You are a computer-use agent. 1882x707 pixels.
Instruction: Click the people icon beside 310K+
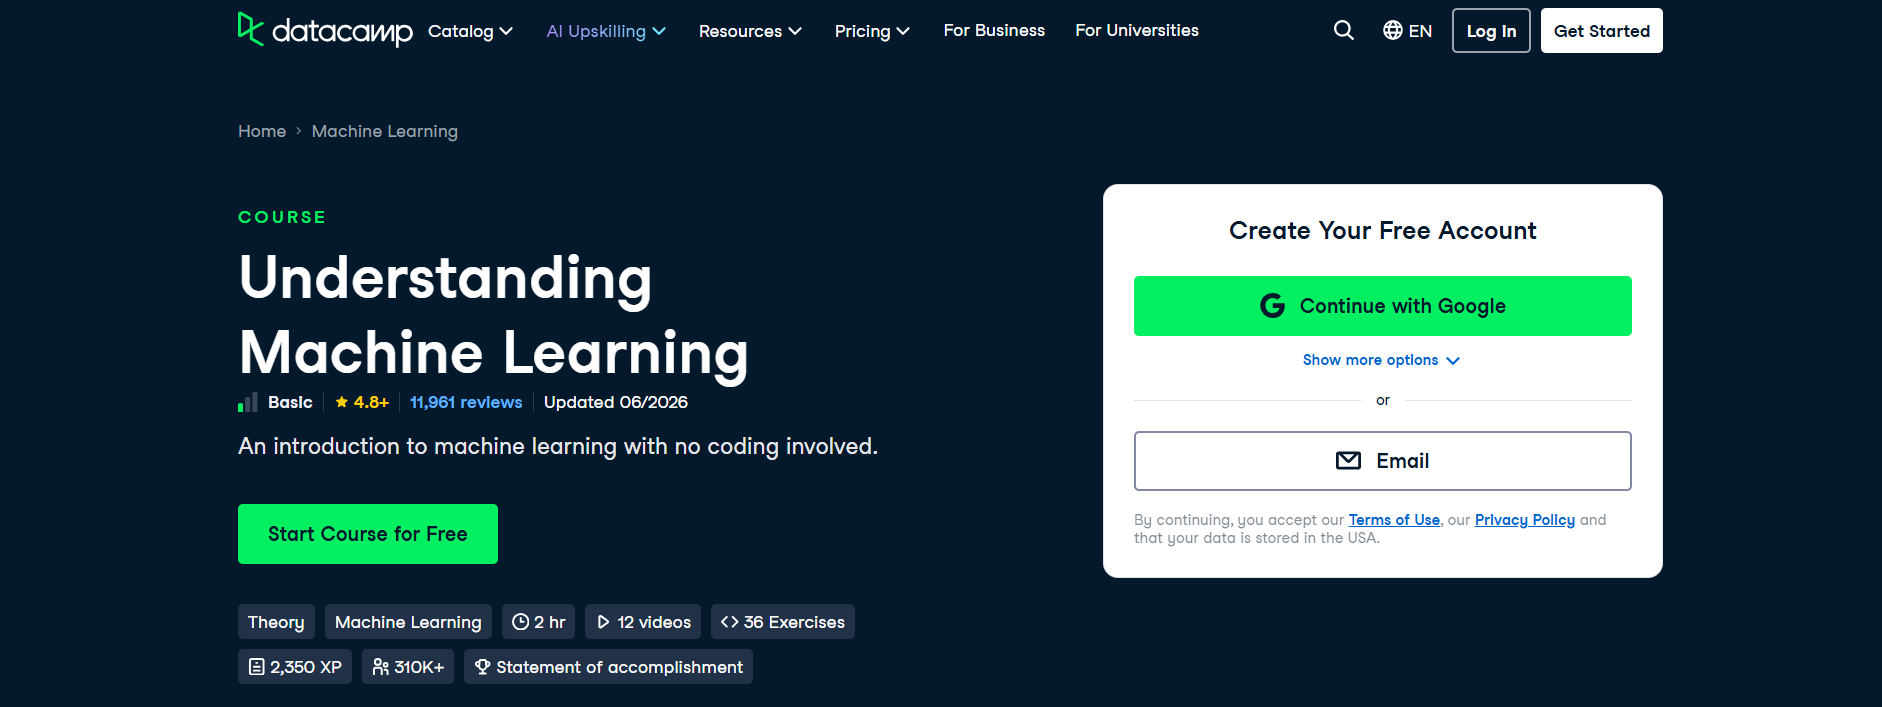(381, 667)
